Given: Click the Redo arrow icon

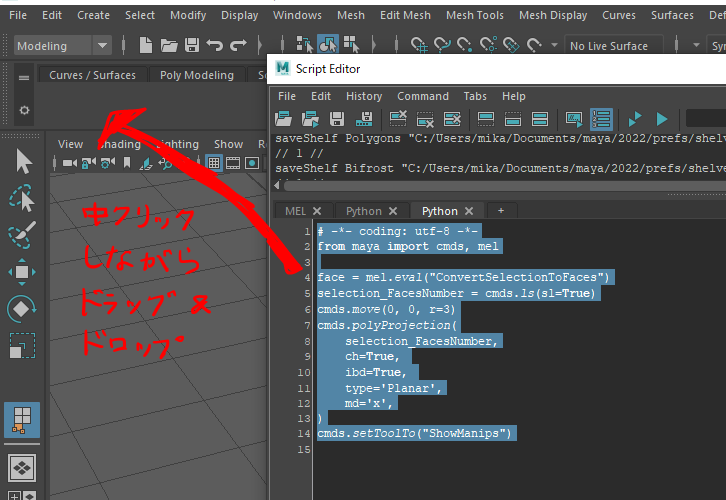Looking at the screenshot, I should 238,45.
